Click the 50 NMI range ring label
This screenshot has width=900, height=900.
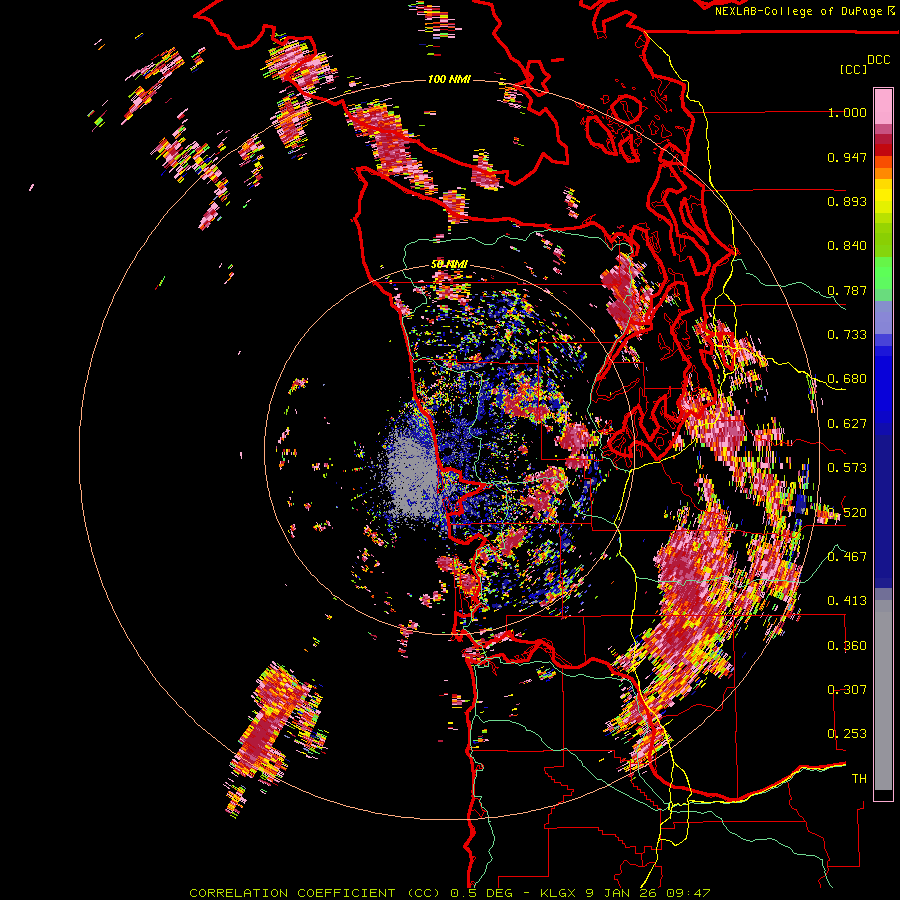pos(449,264)
